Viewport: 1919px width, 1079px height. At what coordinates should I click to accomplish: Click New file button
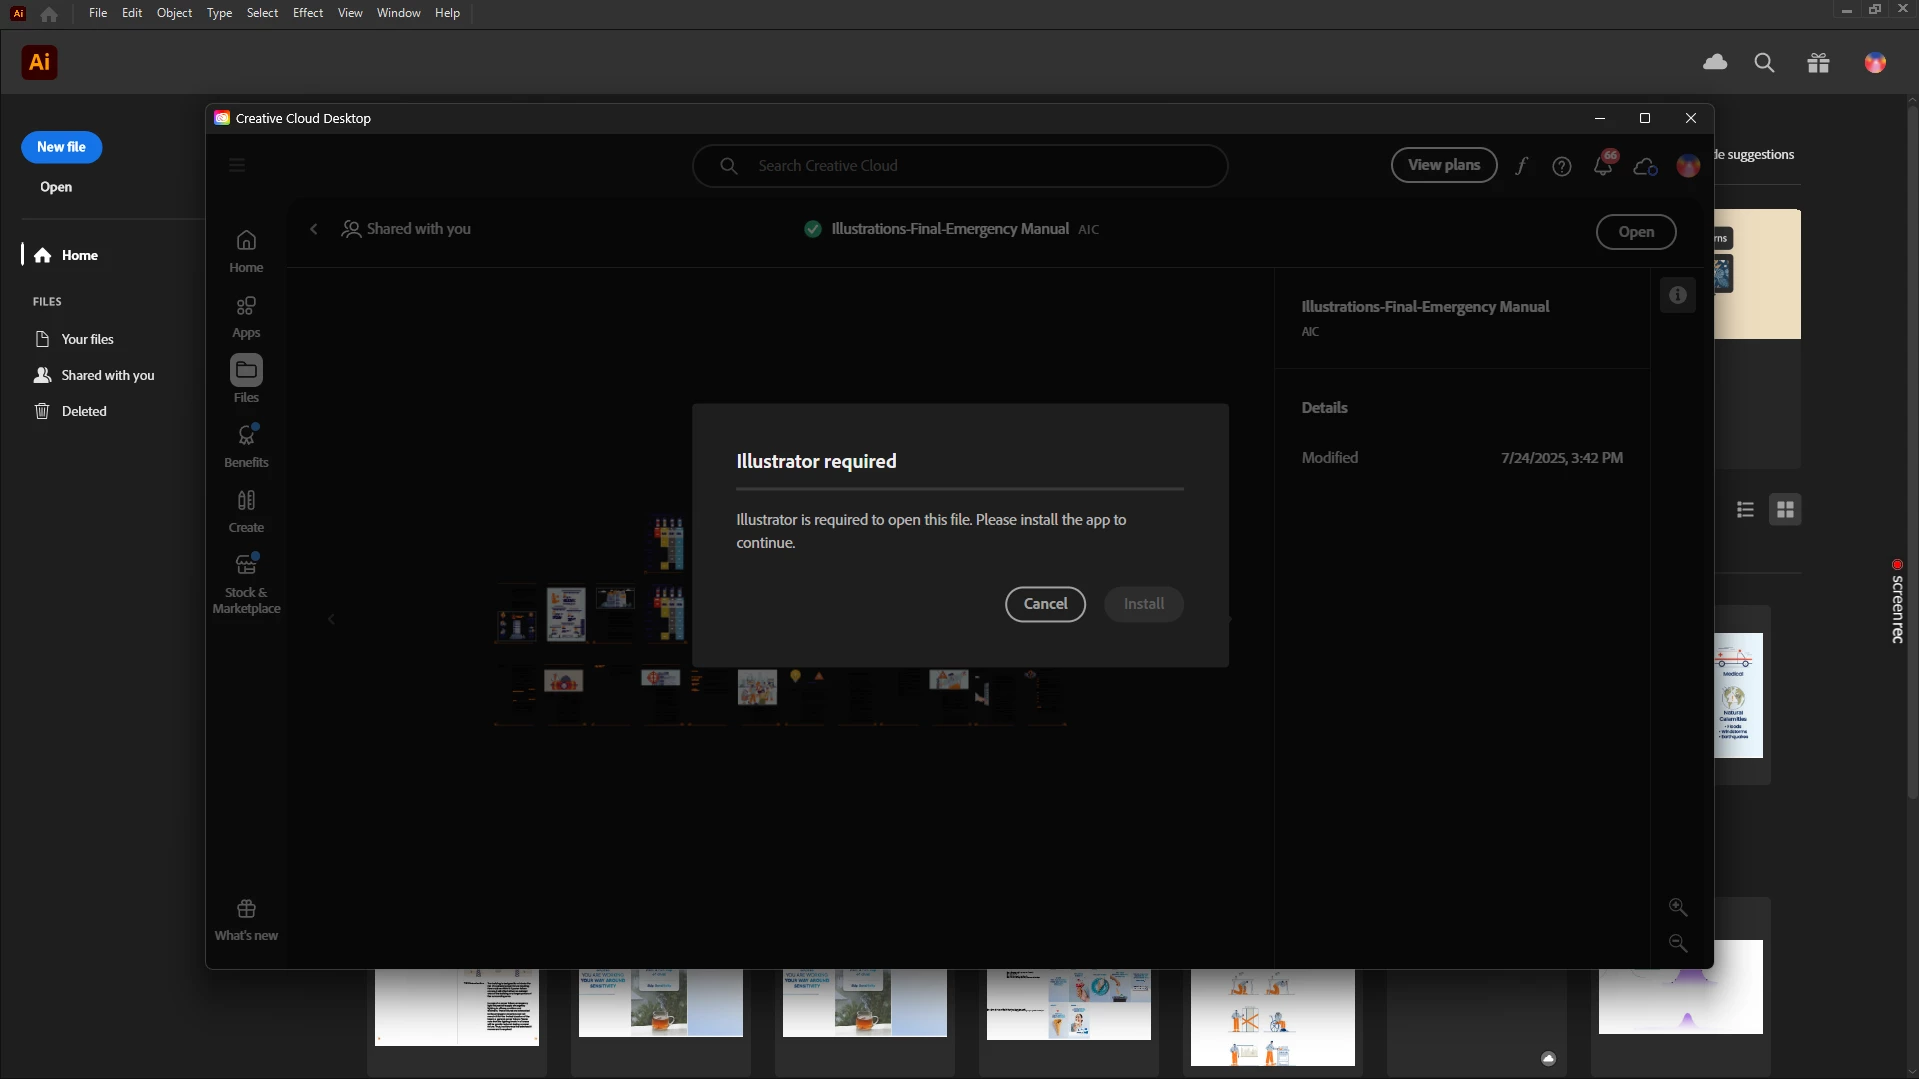point(61,147)
